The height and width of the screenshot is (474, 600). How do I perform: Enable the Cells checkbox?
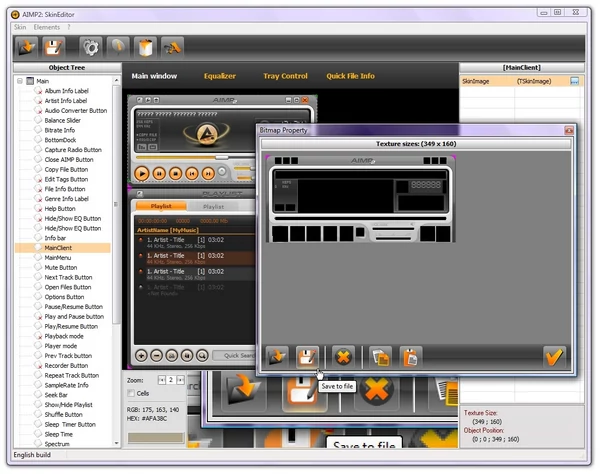131,393
